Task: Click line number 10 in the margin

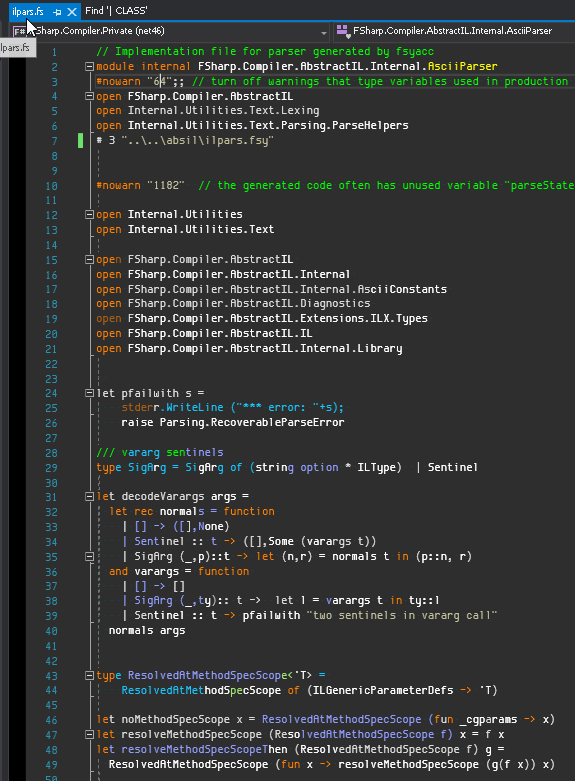Action: [x=51, y=186]
